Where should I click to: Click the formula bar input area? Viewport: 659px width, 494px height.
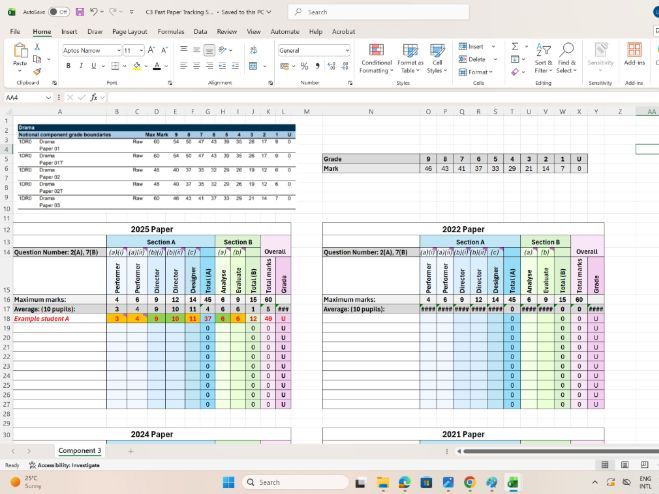coord(382,98)
